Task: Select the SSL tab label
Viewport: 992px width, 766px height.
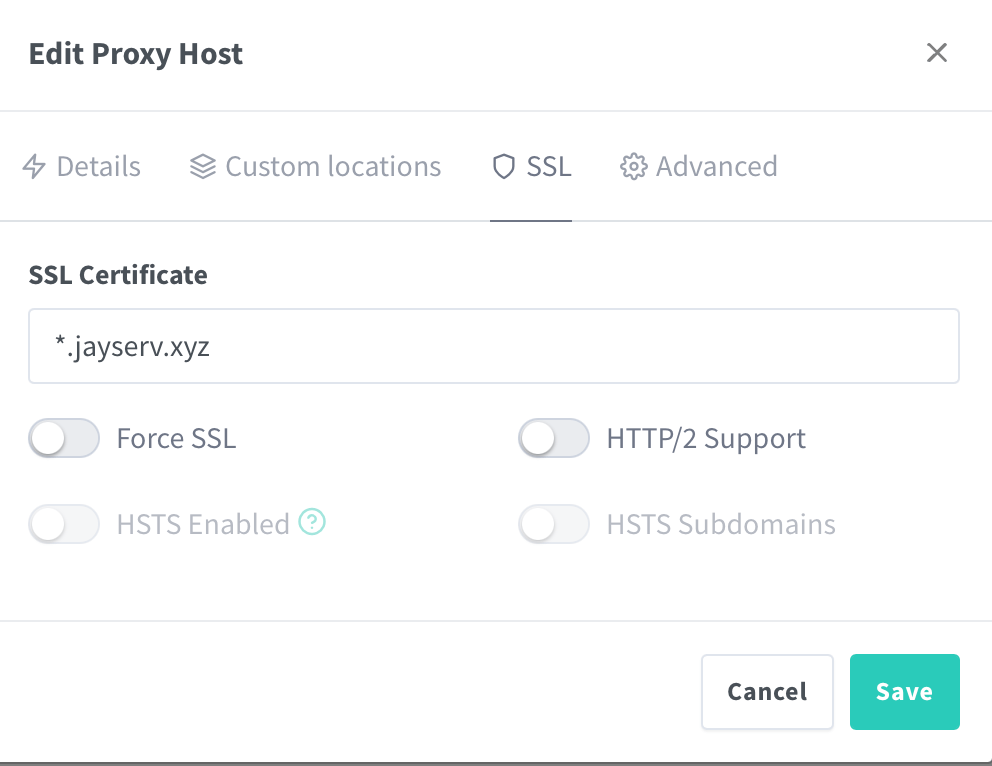Action: click(549, 166)
